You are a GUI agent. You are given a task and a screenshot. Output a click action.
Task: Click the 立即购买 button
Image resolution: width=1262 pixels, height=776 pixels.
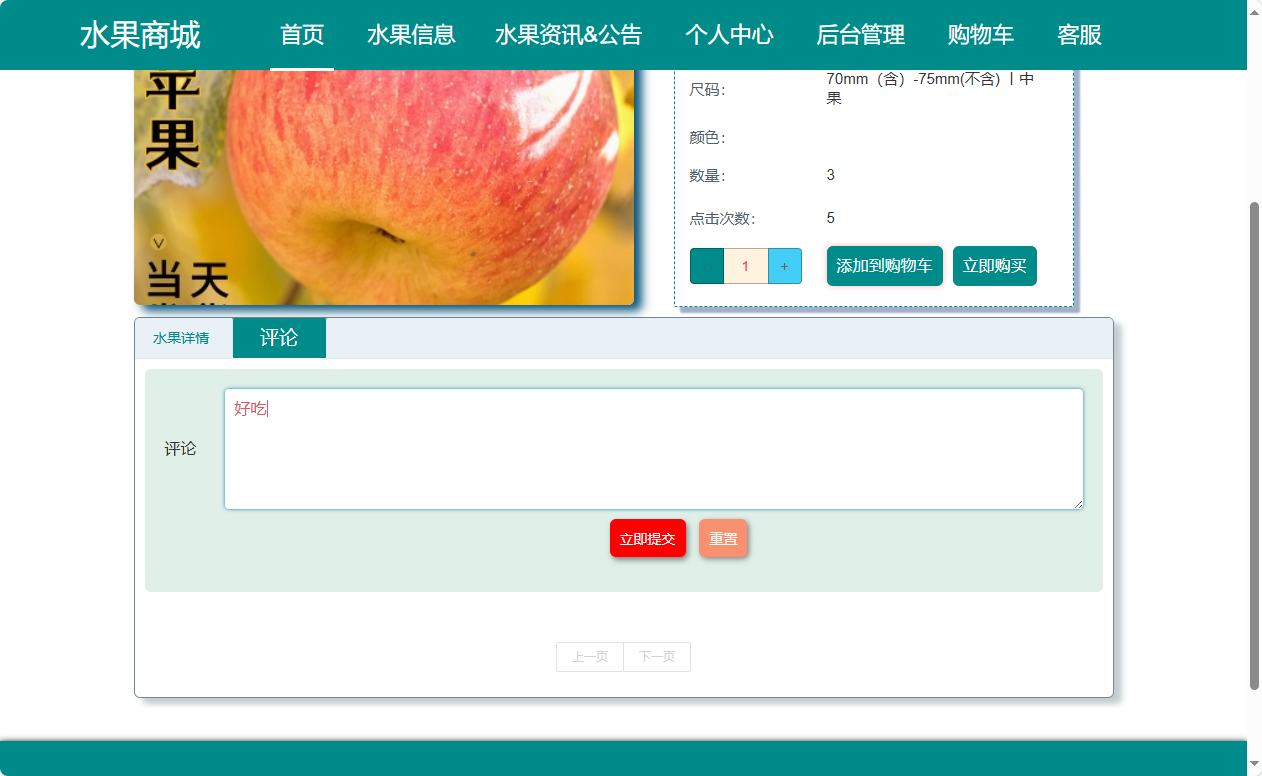[x=994, y=266]
